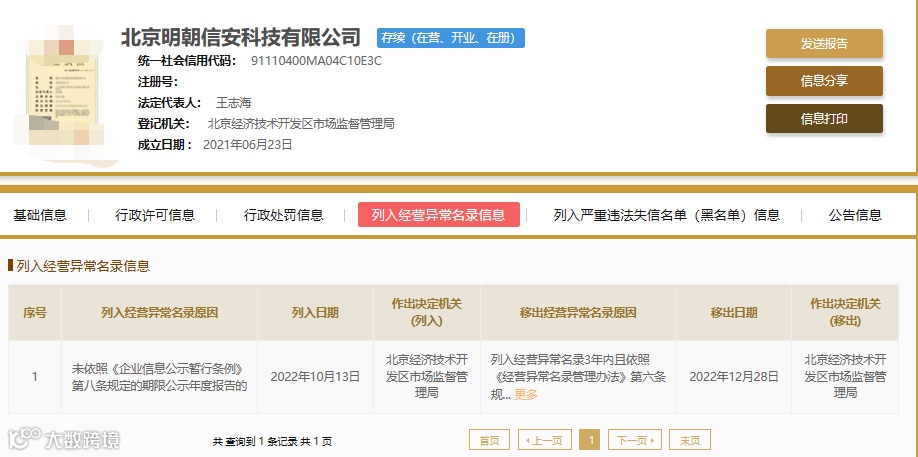This screenshot has height=457, width=918.
Task: Click establishment date 2021年06月23日
Action: click(247, 145)
